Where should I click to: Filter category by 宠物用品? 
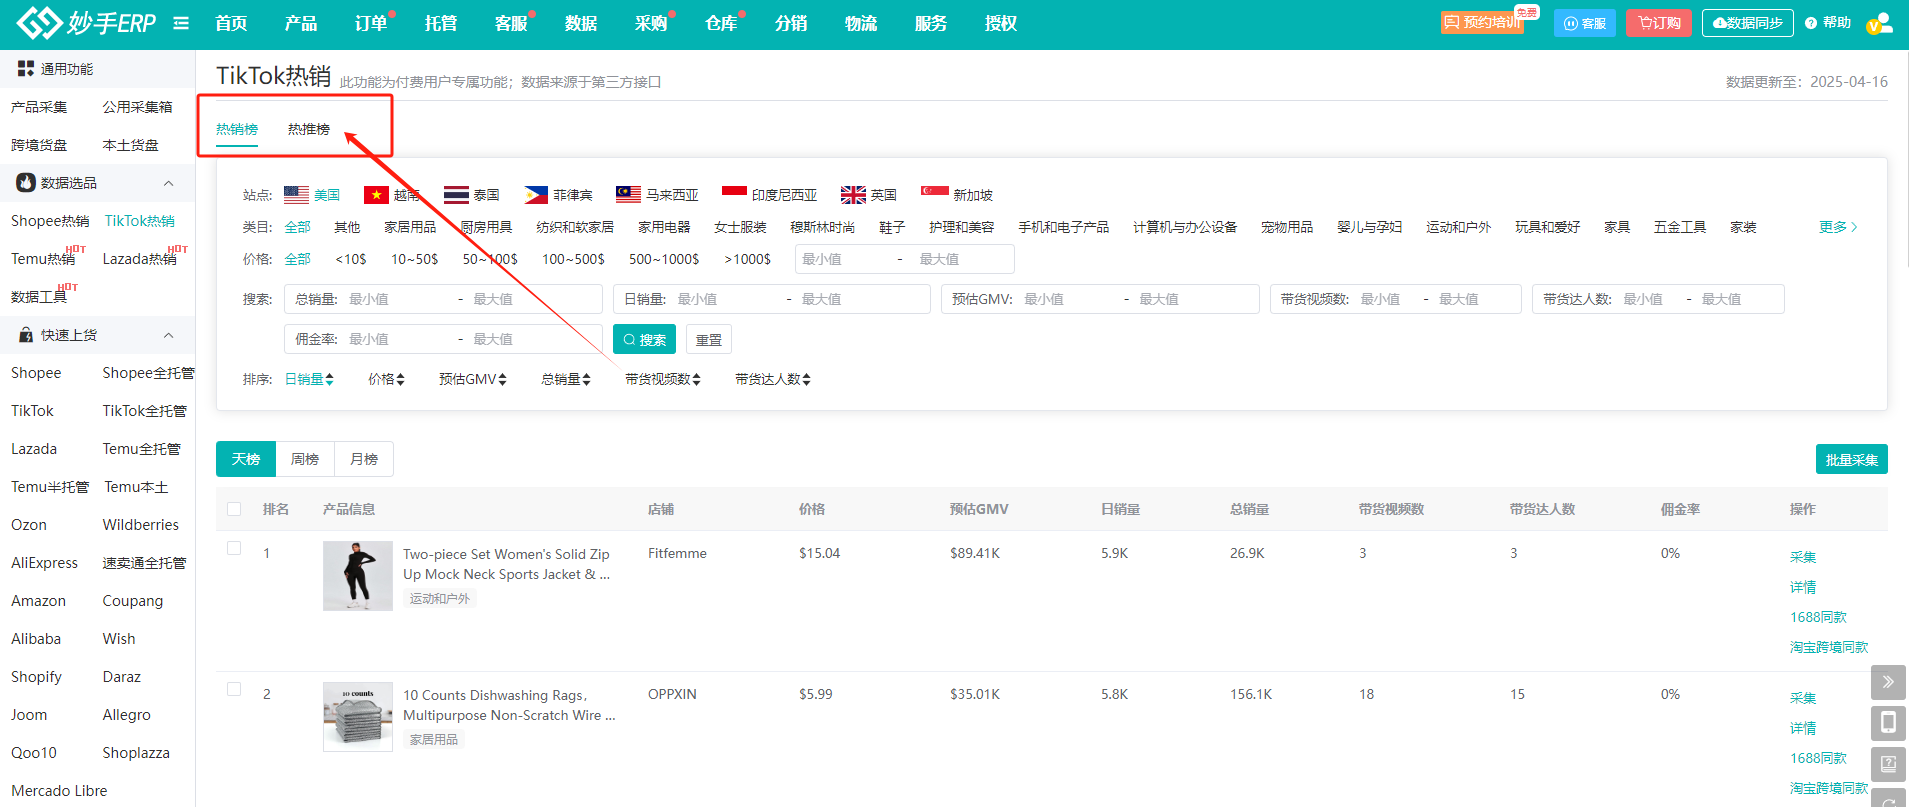click(1287, 227)
